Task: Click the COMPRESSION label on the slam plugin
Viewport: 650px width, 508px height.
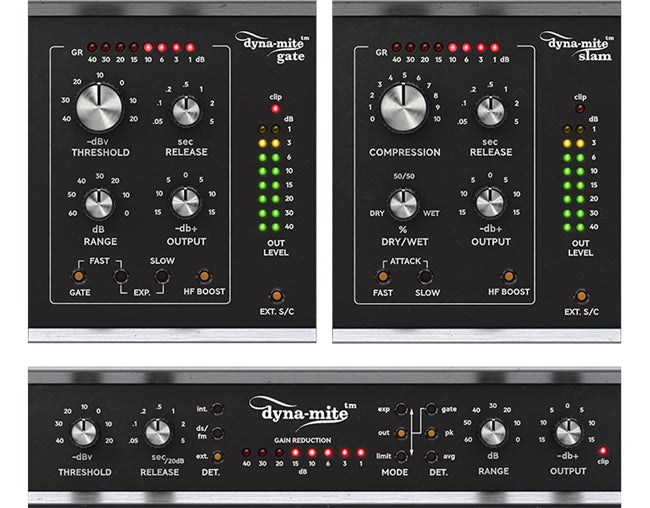Action: tap(405, 153)
